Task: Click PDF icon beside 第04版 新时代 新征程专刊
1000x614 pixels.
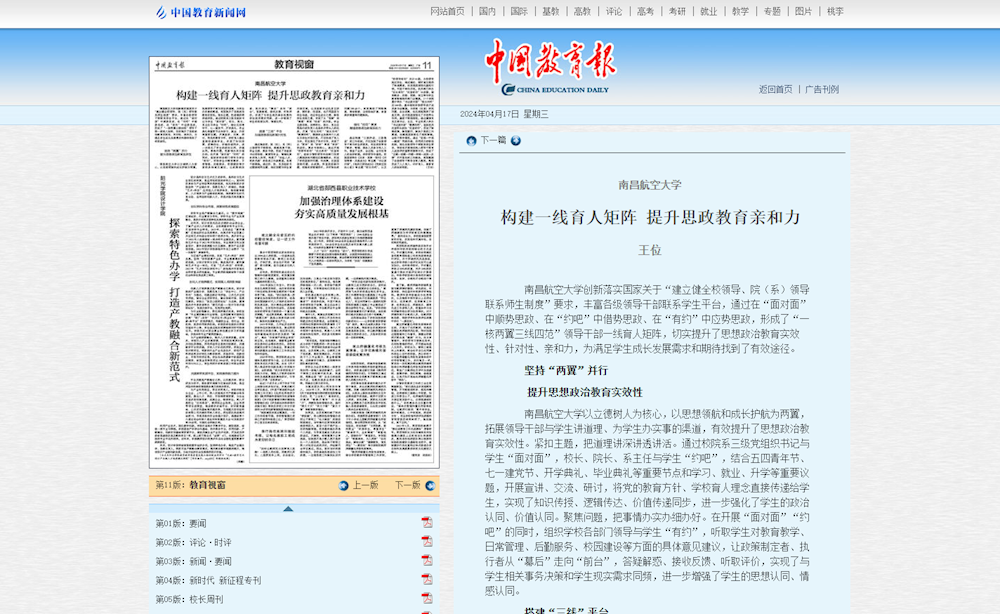Action: (426, 580)
